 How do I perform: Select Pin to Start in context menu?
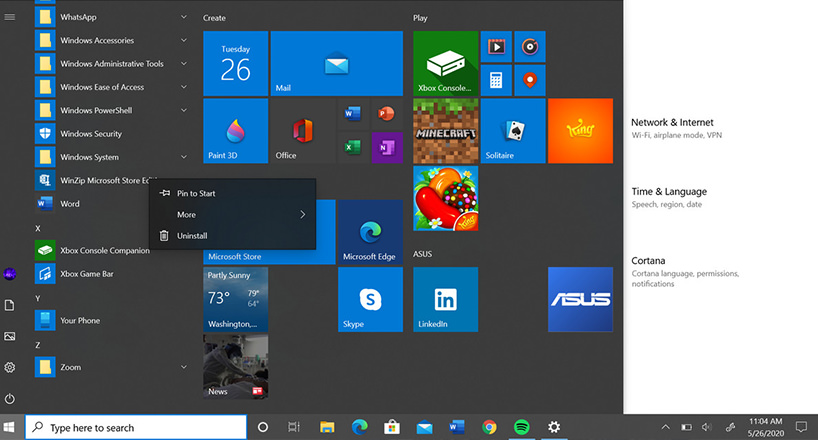[232, 193]
